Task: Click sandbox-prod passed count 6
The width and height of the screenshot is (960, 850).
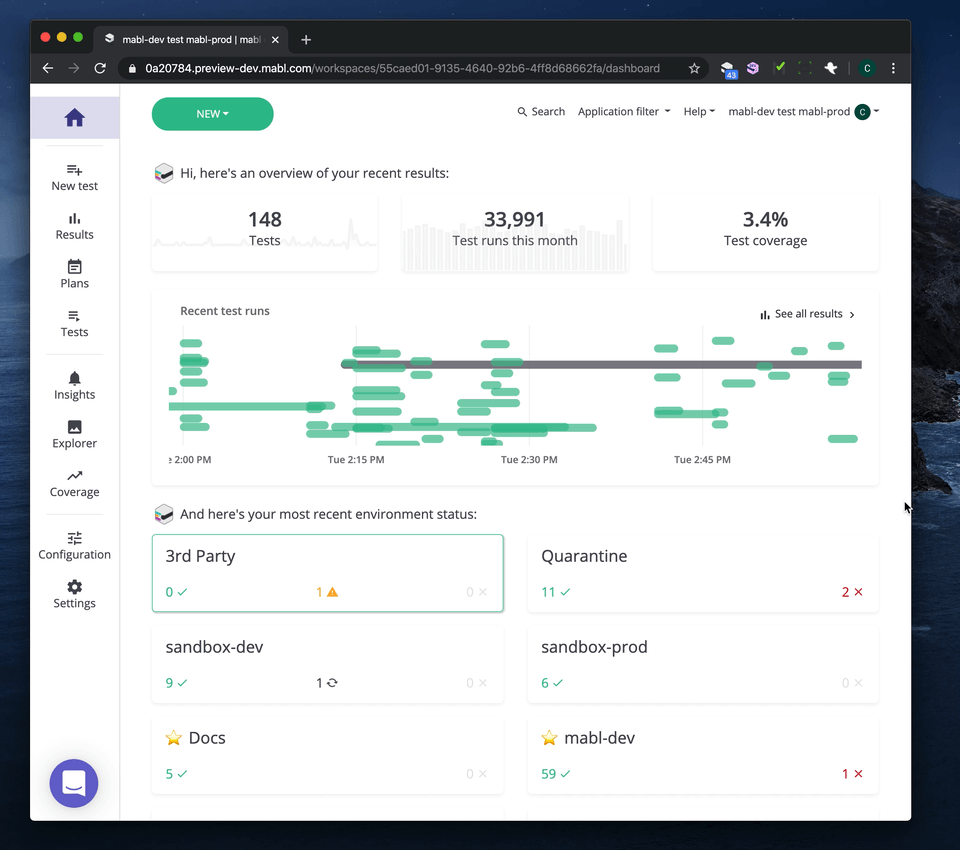Action: pyautogui.click(x=552, y=683)
